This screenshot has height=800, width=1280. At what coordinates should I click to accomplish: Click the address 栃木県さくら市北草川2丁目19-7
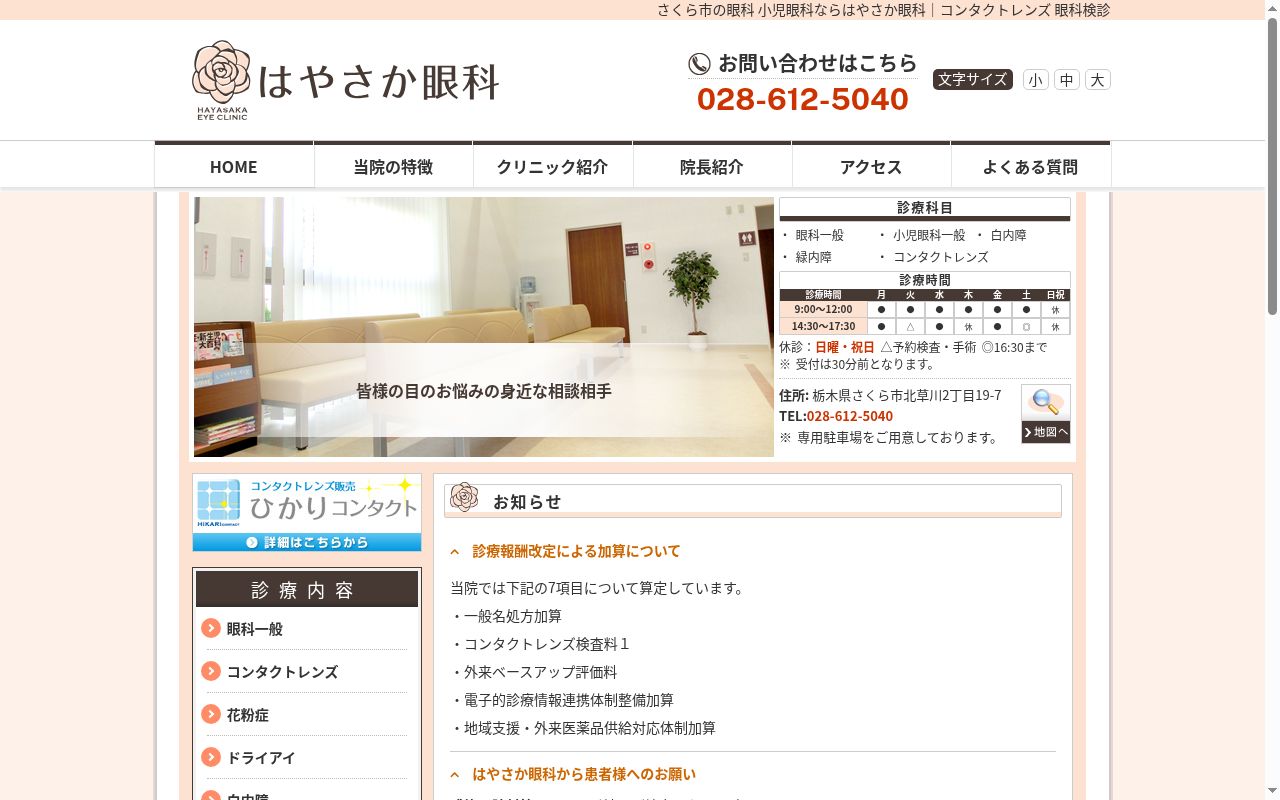click(907, 395)
